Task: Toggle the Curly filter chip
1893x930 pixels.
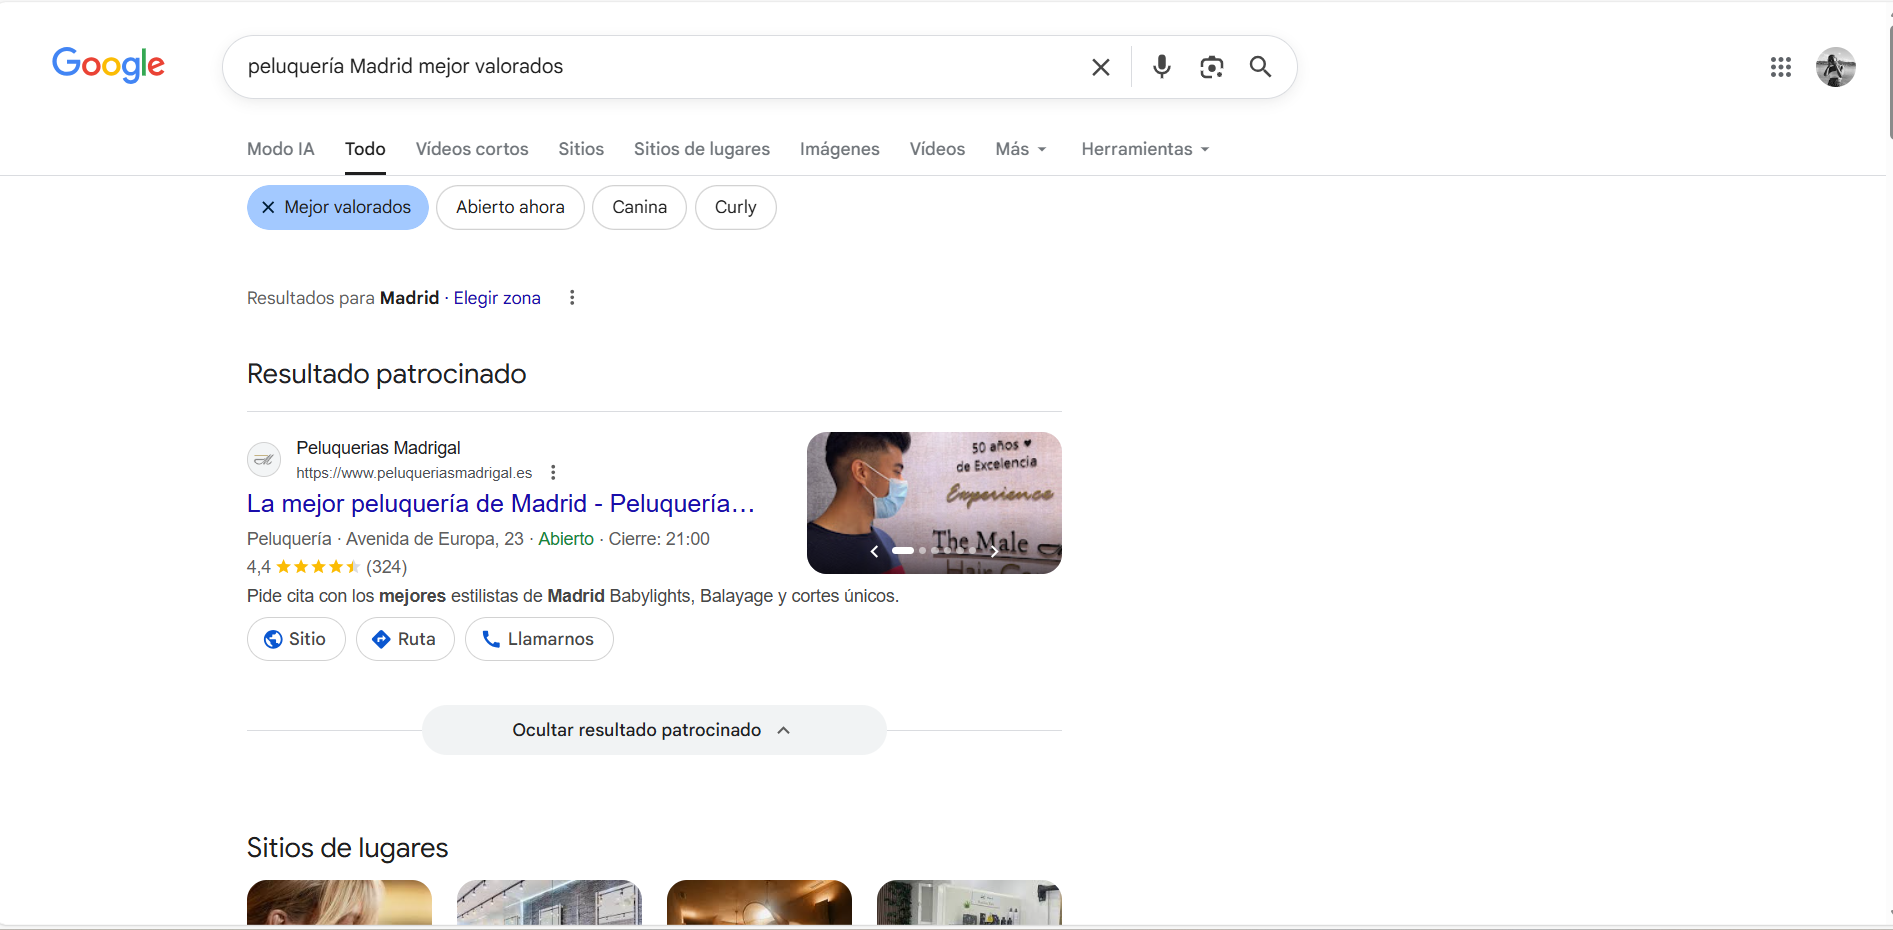Action: 735,207
